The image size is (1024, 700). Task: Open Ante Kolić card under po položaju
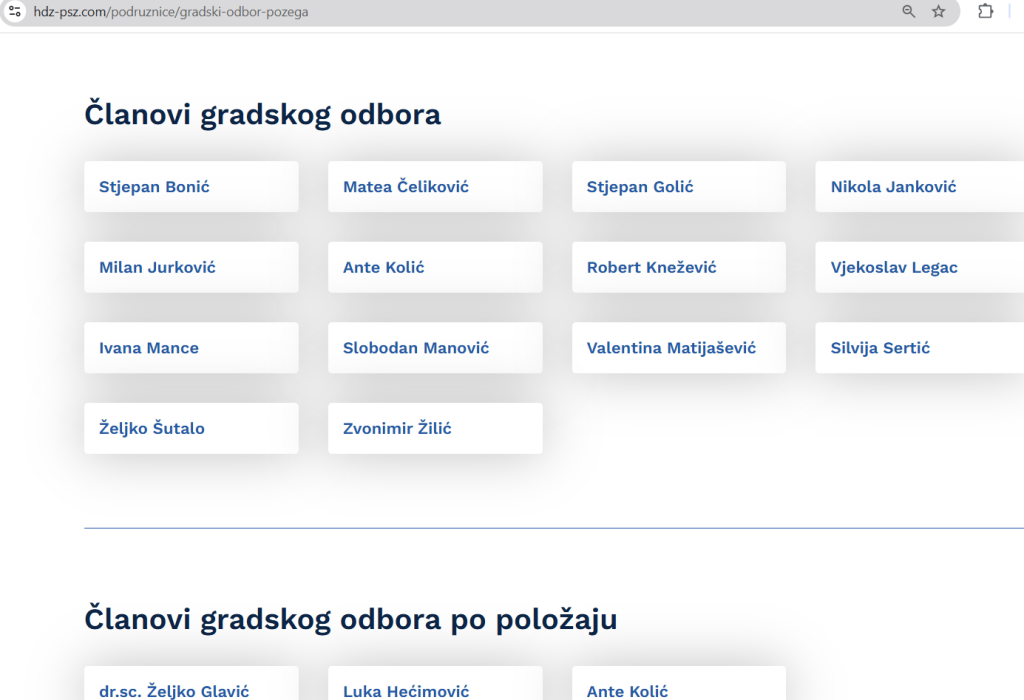tap(679, 684)
